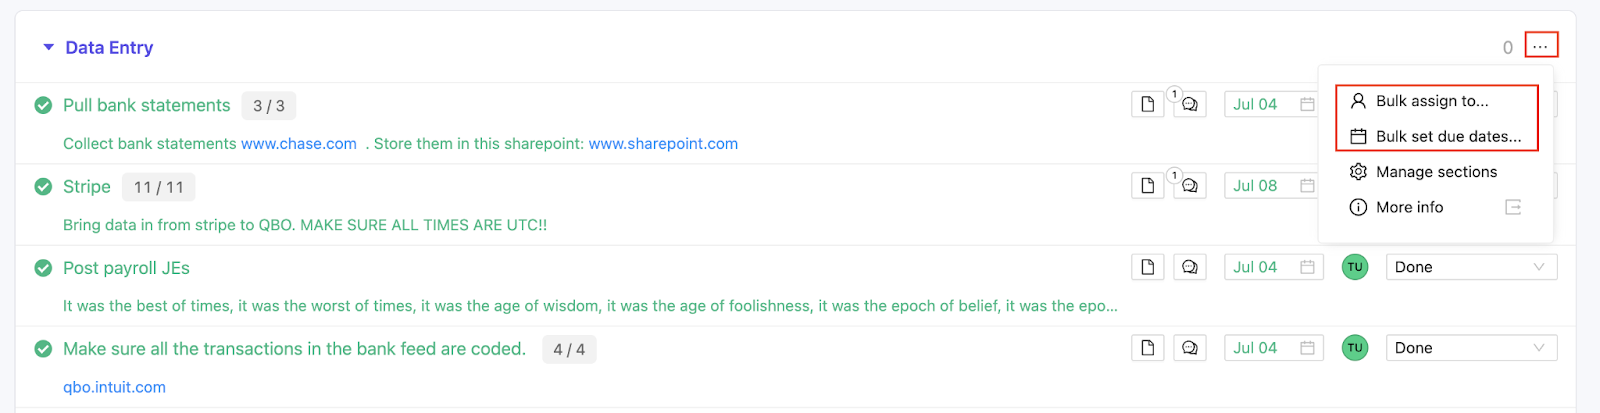Click exit icon beside More info

pos(1513,207)
